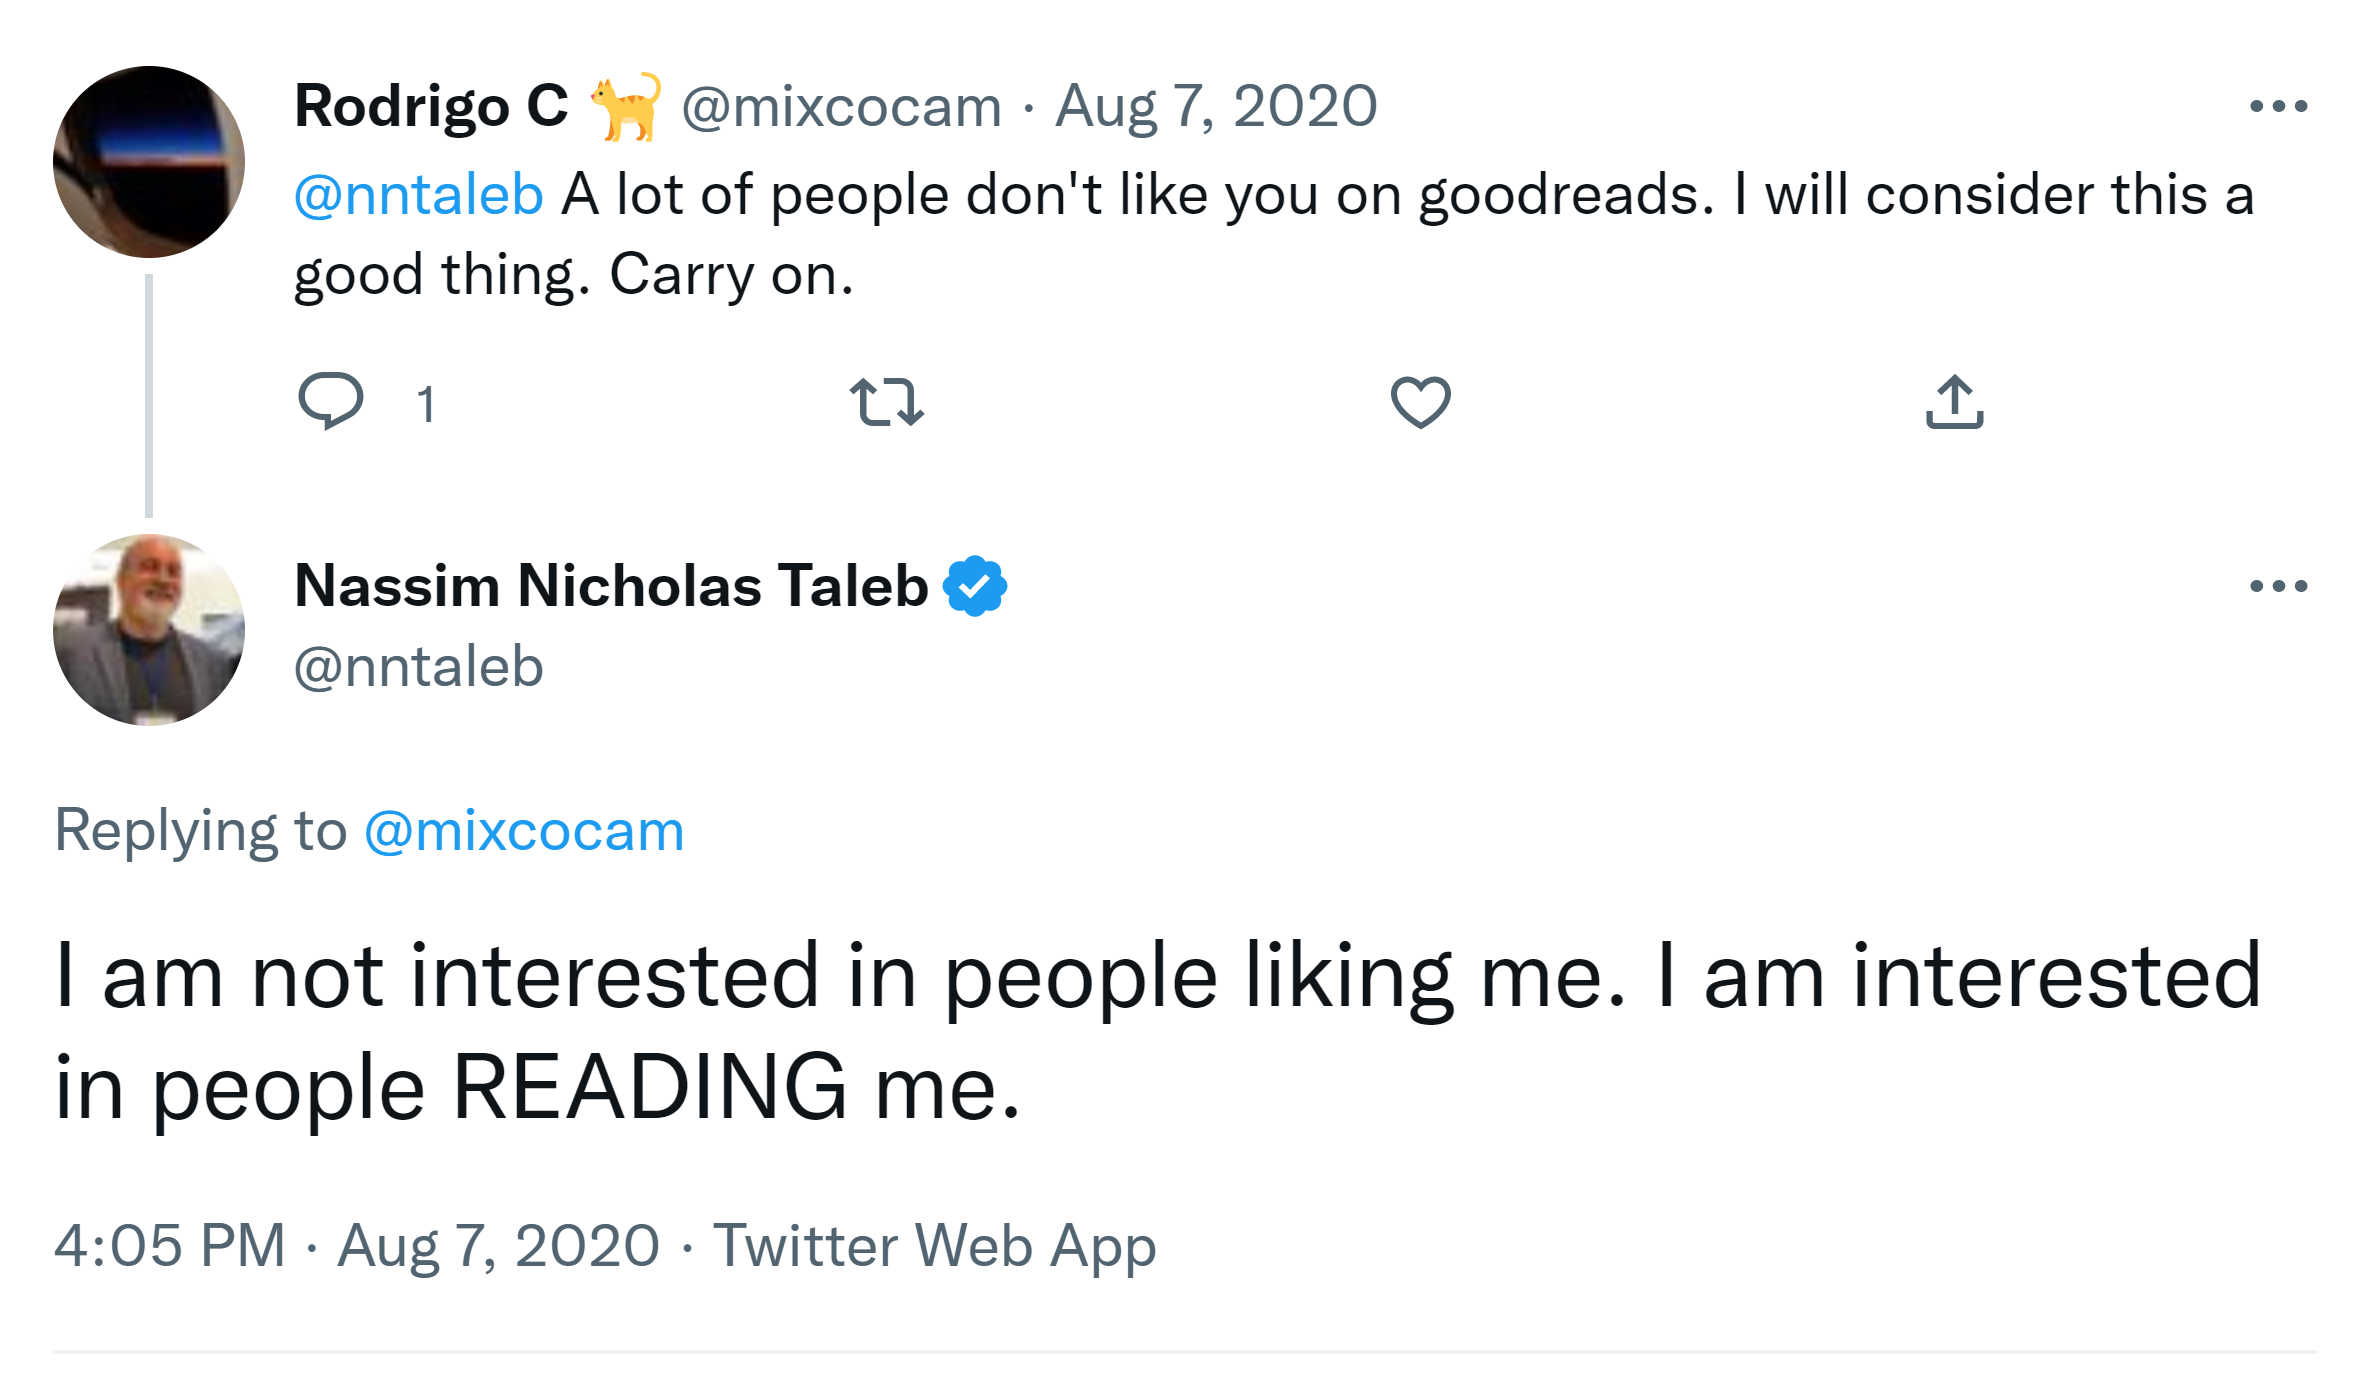Click the gray @nntaleb handle under name
Image resolution: width=2362 pixels, height=1378 pixels.
(419, 667)
